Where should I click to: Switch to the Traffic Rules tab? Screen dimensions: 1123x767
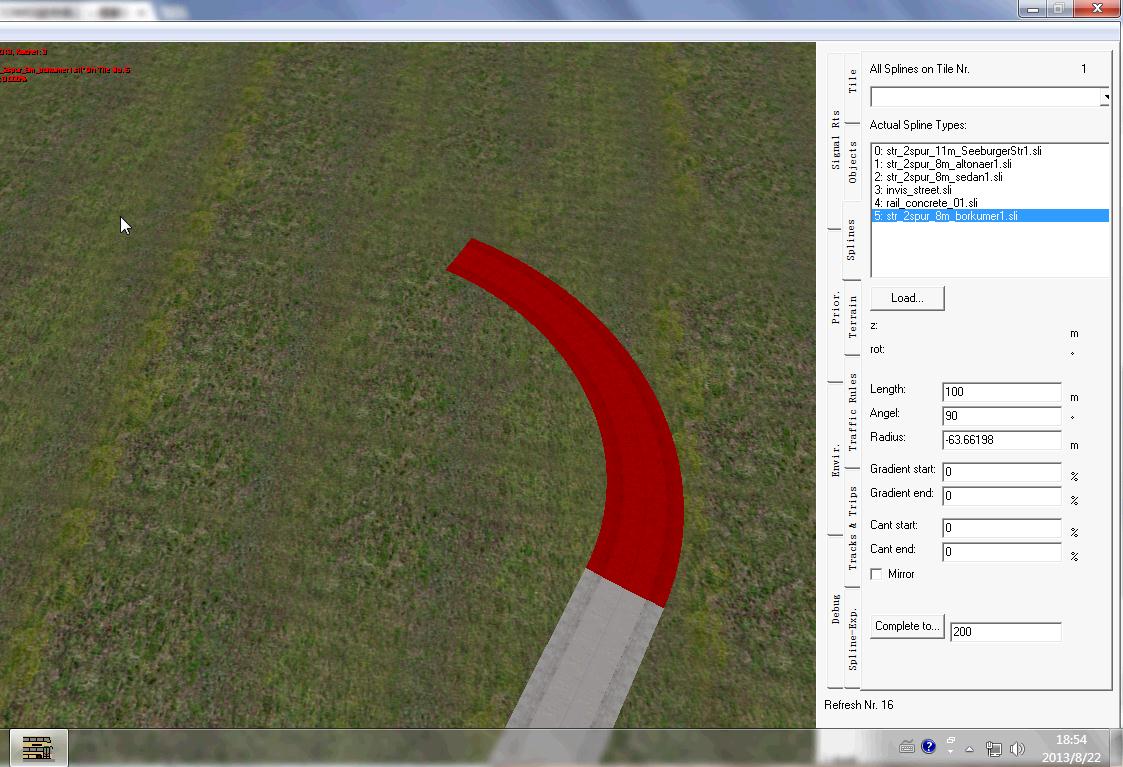[853, 411]
